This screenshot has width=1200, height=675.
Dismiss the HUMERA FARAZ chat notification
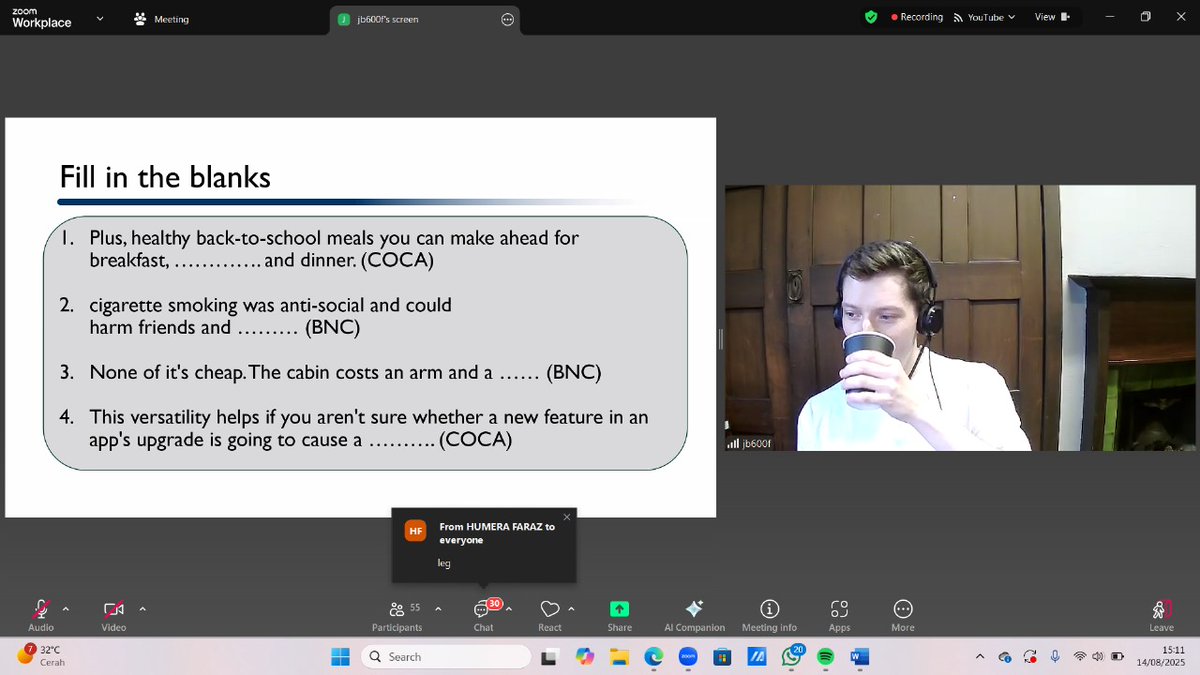[567, 517]
